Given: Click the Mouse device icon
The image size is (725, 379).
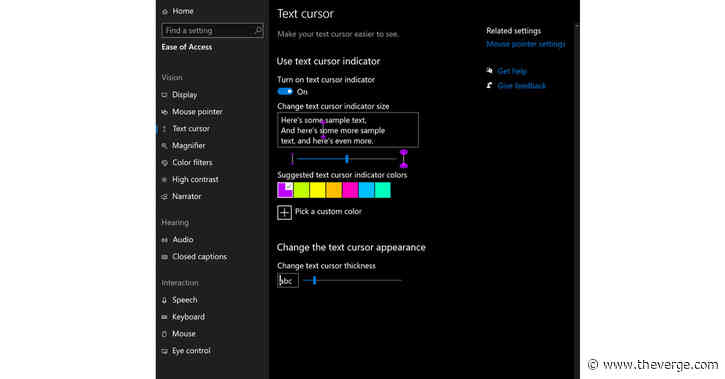Looking at the screenshot, I should [165, 334].
